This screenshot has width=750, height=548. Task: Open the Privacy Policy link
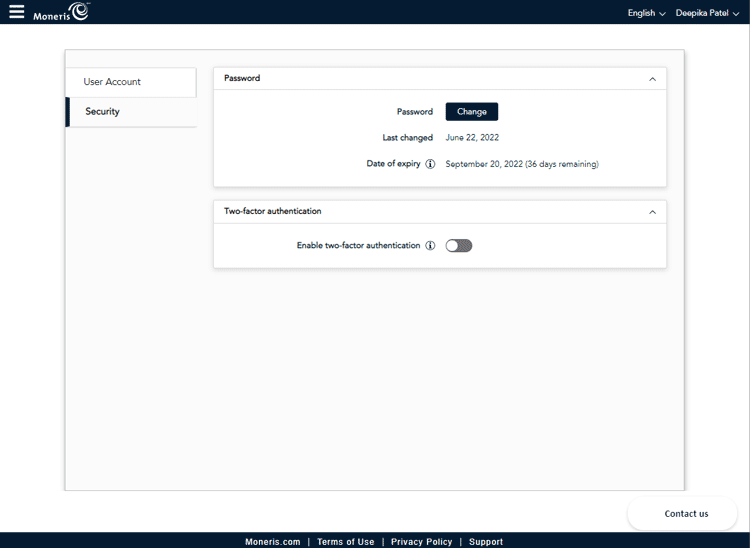tap(421, 542)
